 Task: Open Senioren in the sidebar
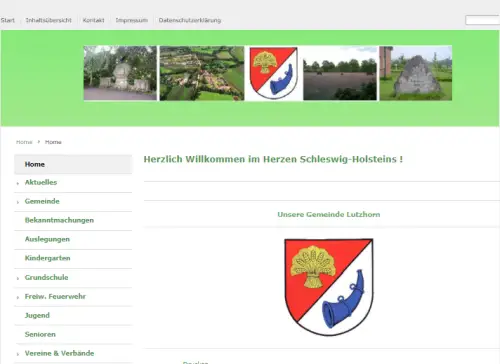40,334
